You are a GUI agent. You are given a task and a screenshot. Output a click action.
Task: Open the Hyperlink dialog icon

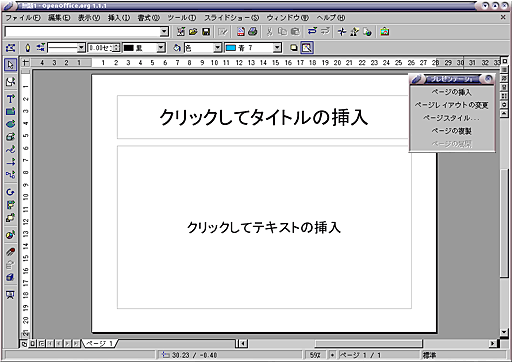point(367,32)
